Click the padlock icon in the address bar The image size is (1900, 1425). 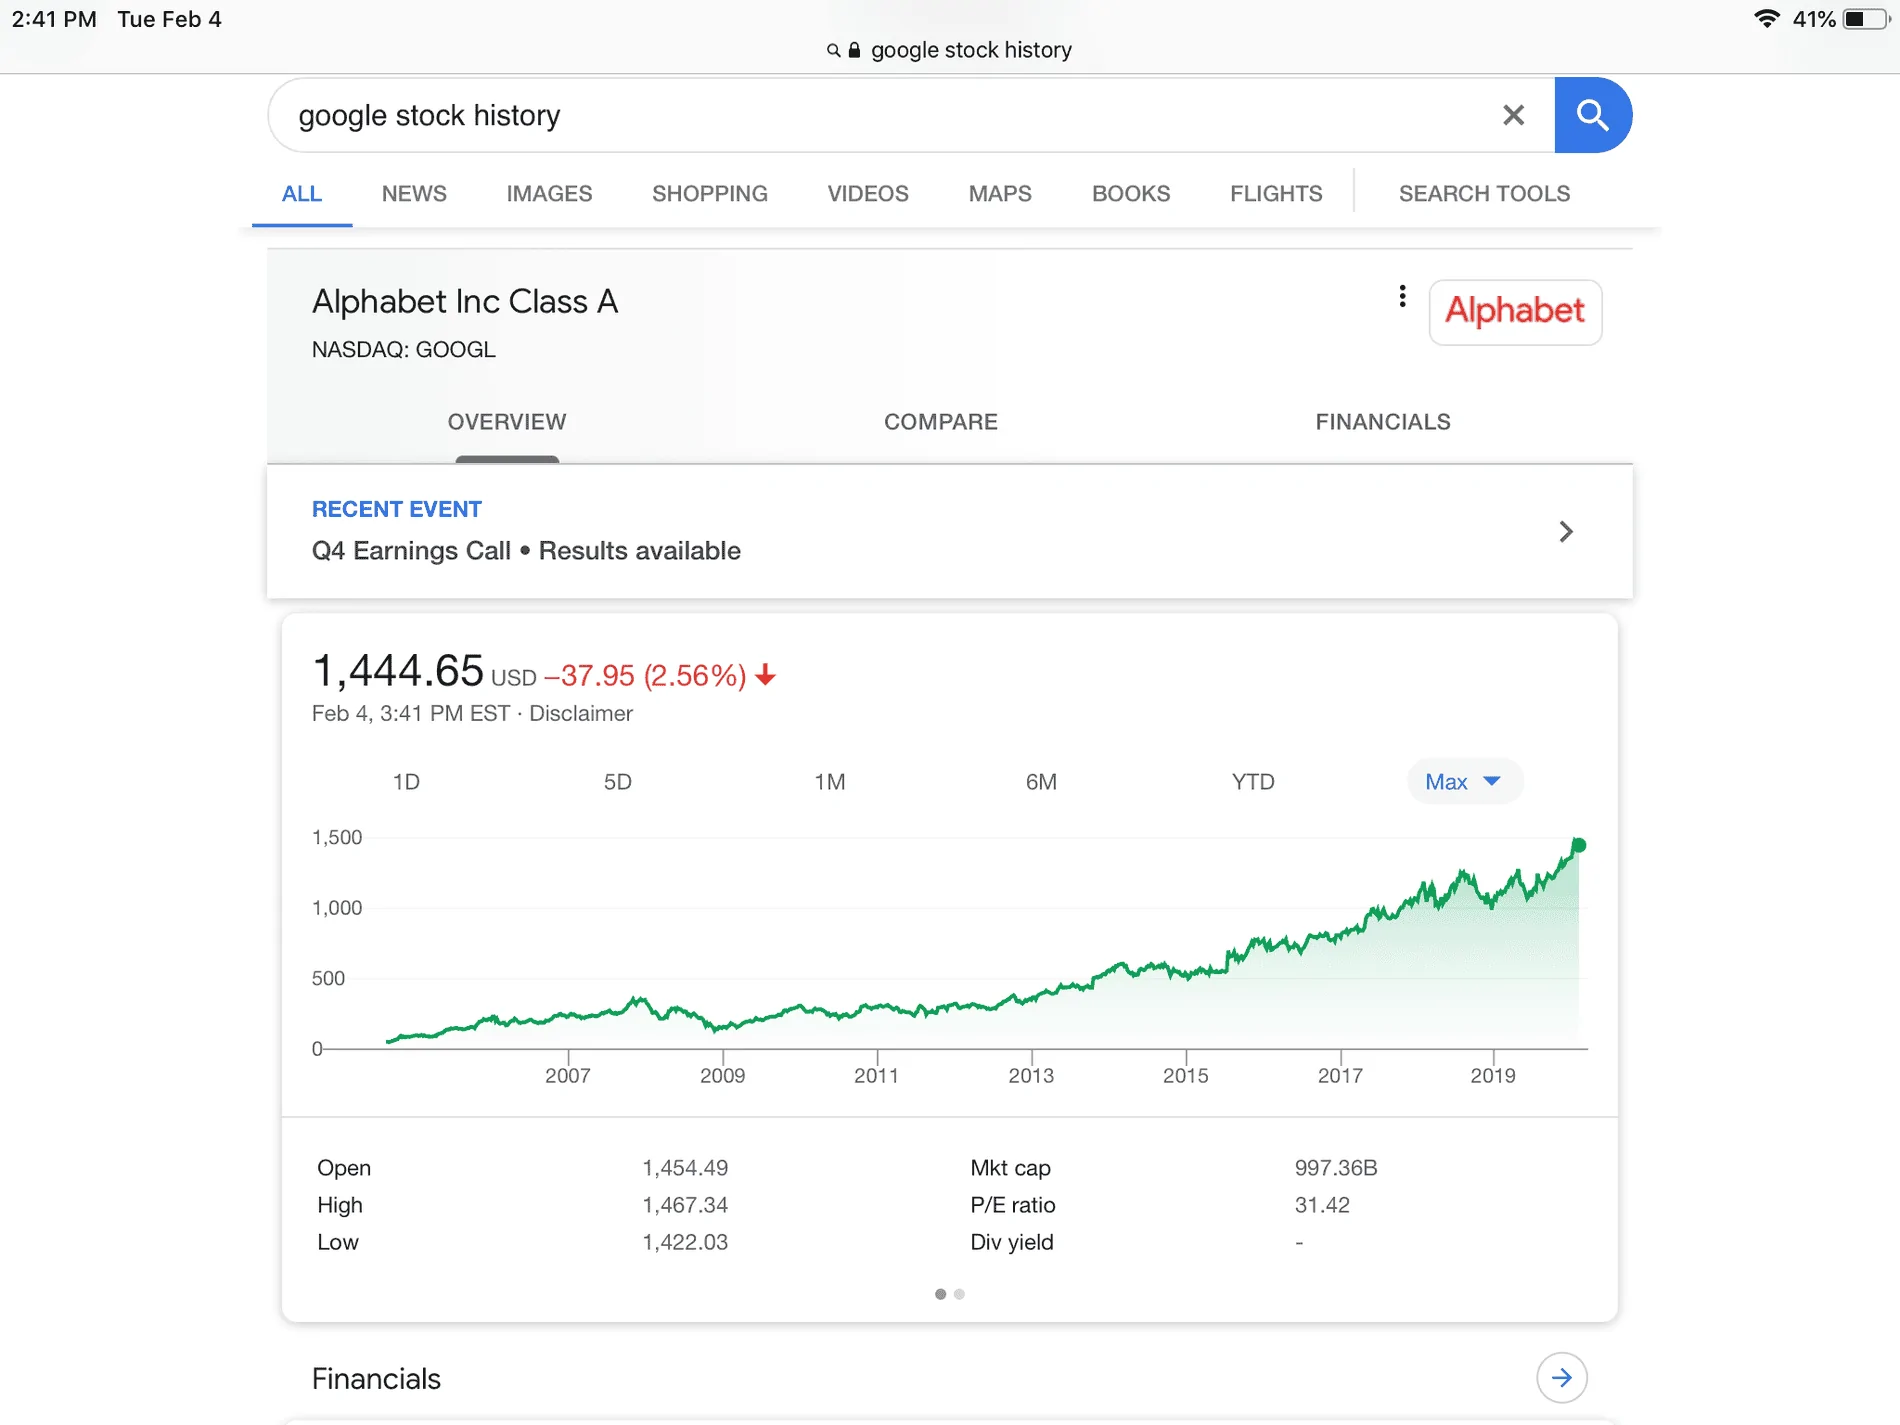853,49
